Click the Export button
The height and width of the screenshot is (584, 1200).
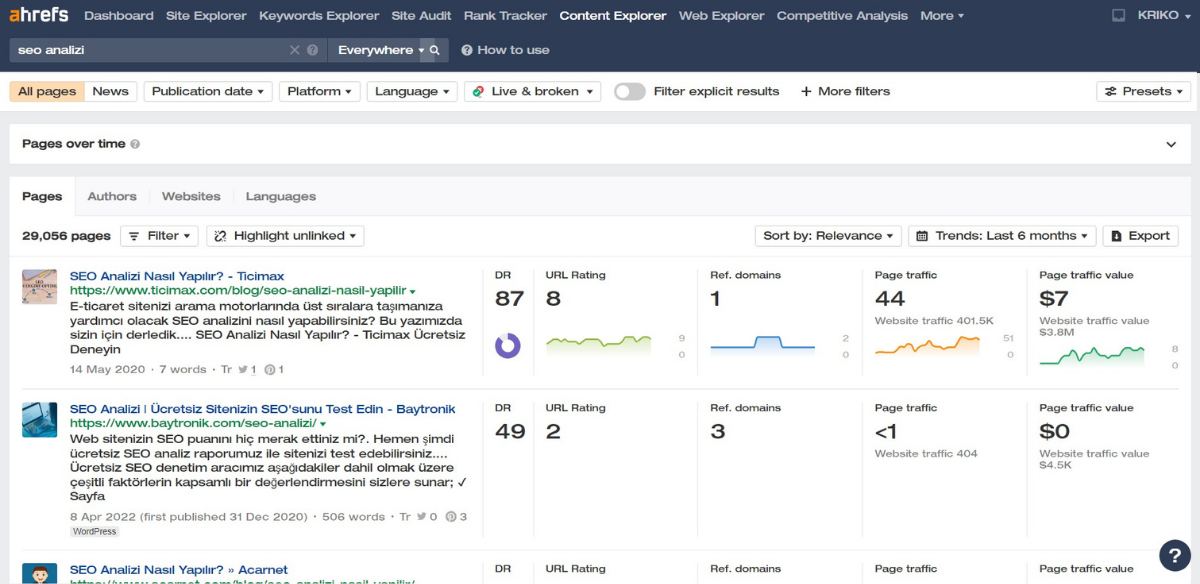(x=1140, y=236)
